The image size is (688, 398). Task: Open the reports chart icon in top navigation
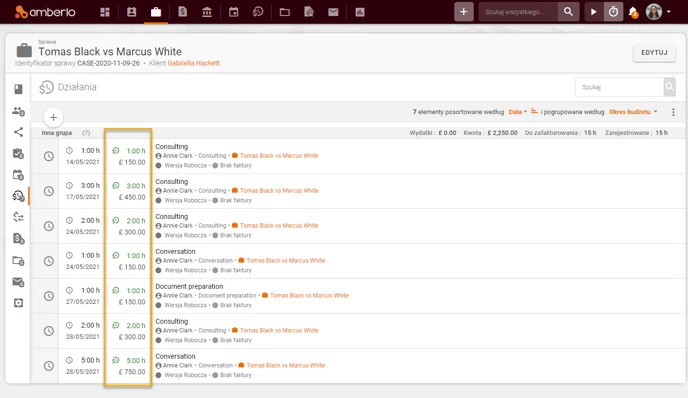360,12
